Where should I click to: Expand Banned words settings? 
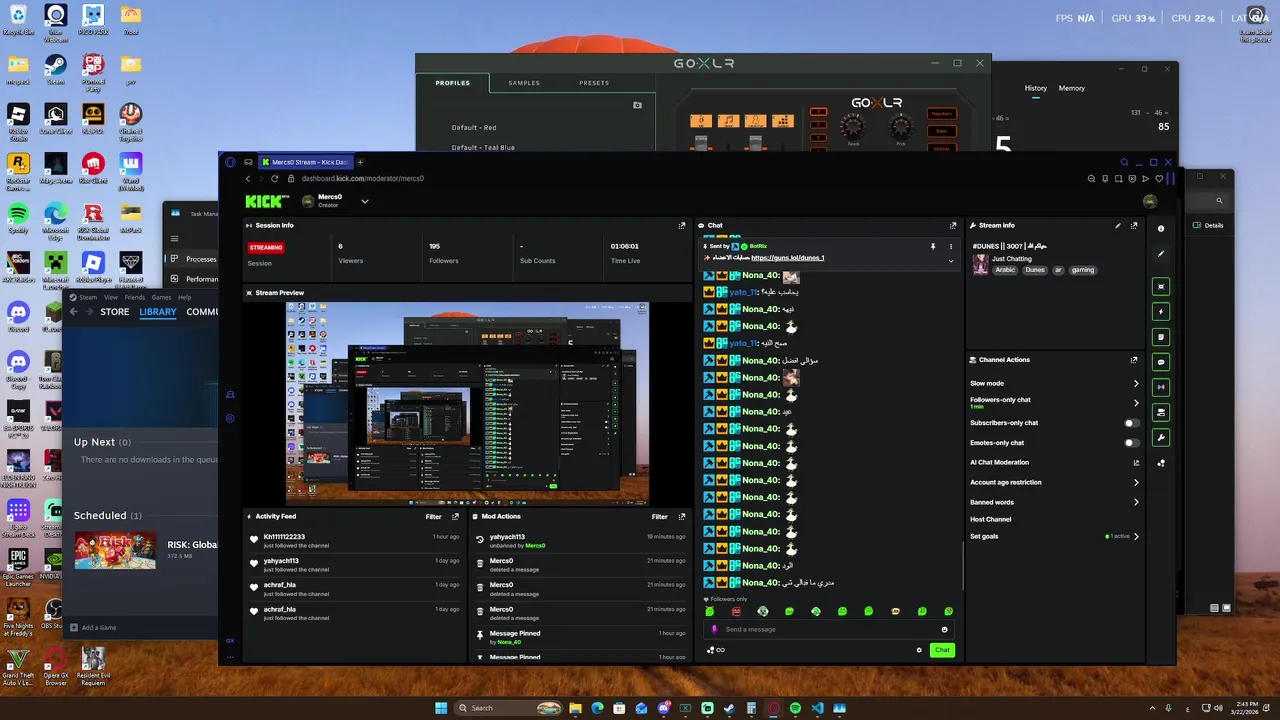(1136, 502)
